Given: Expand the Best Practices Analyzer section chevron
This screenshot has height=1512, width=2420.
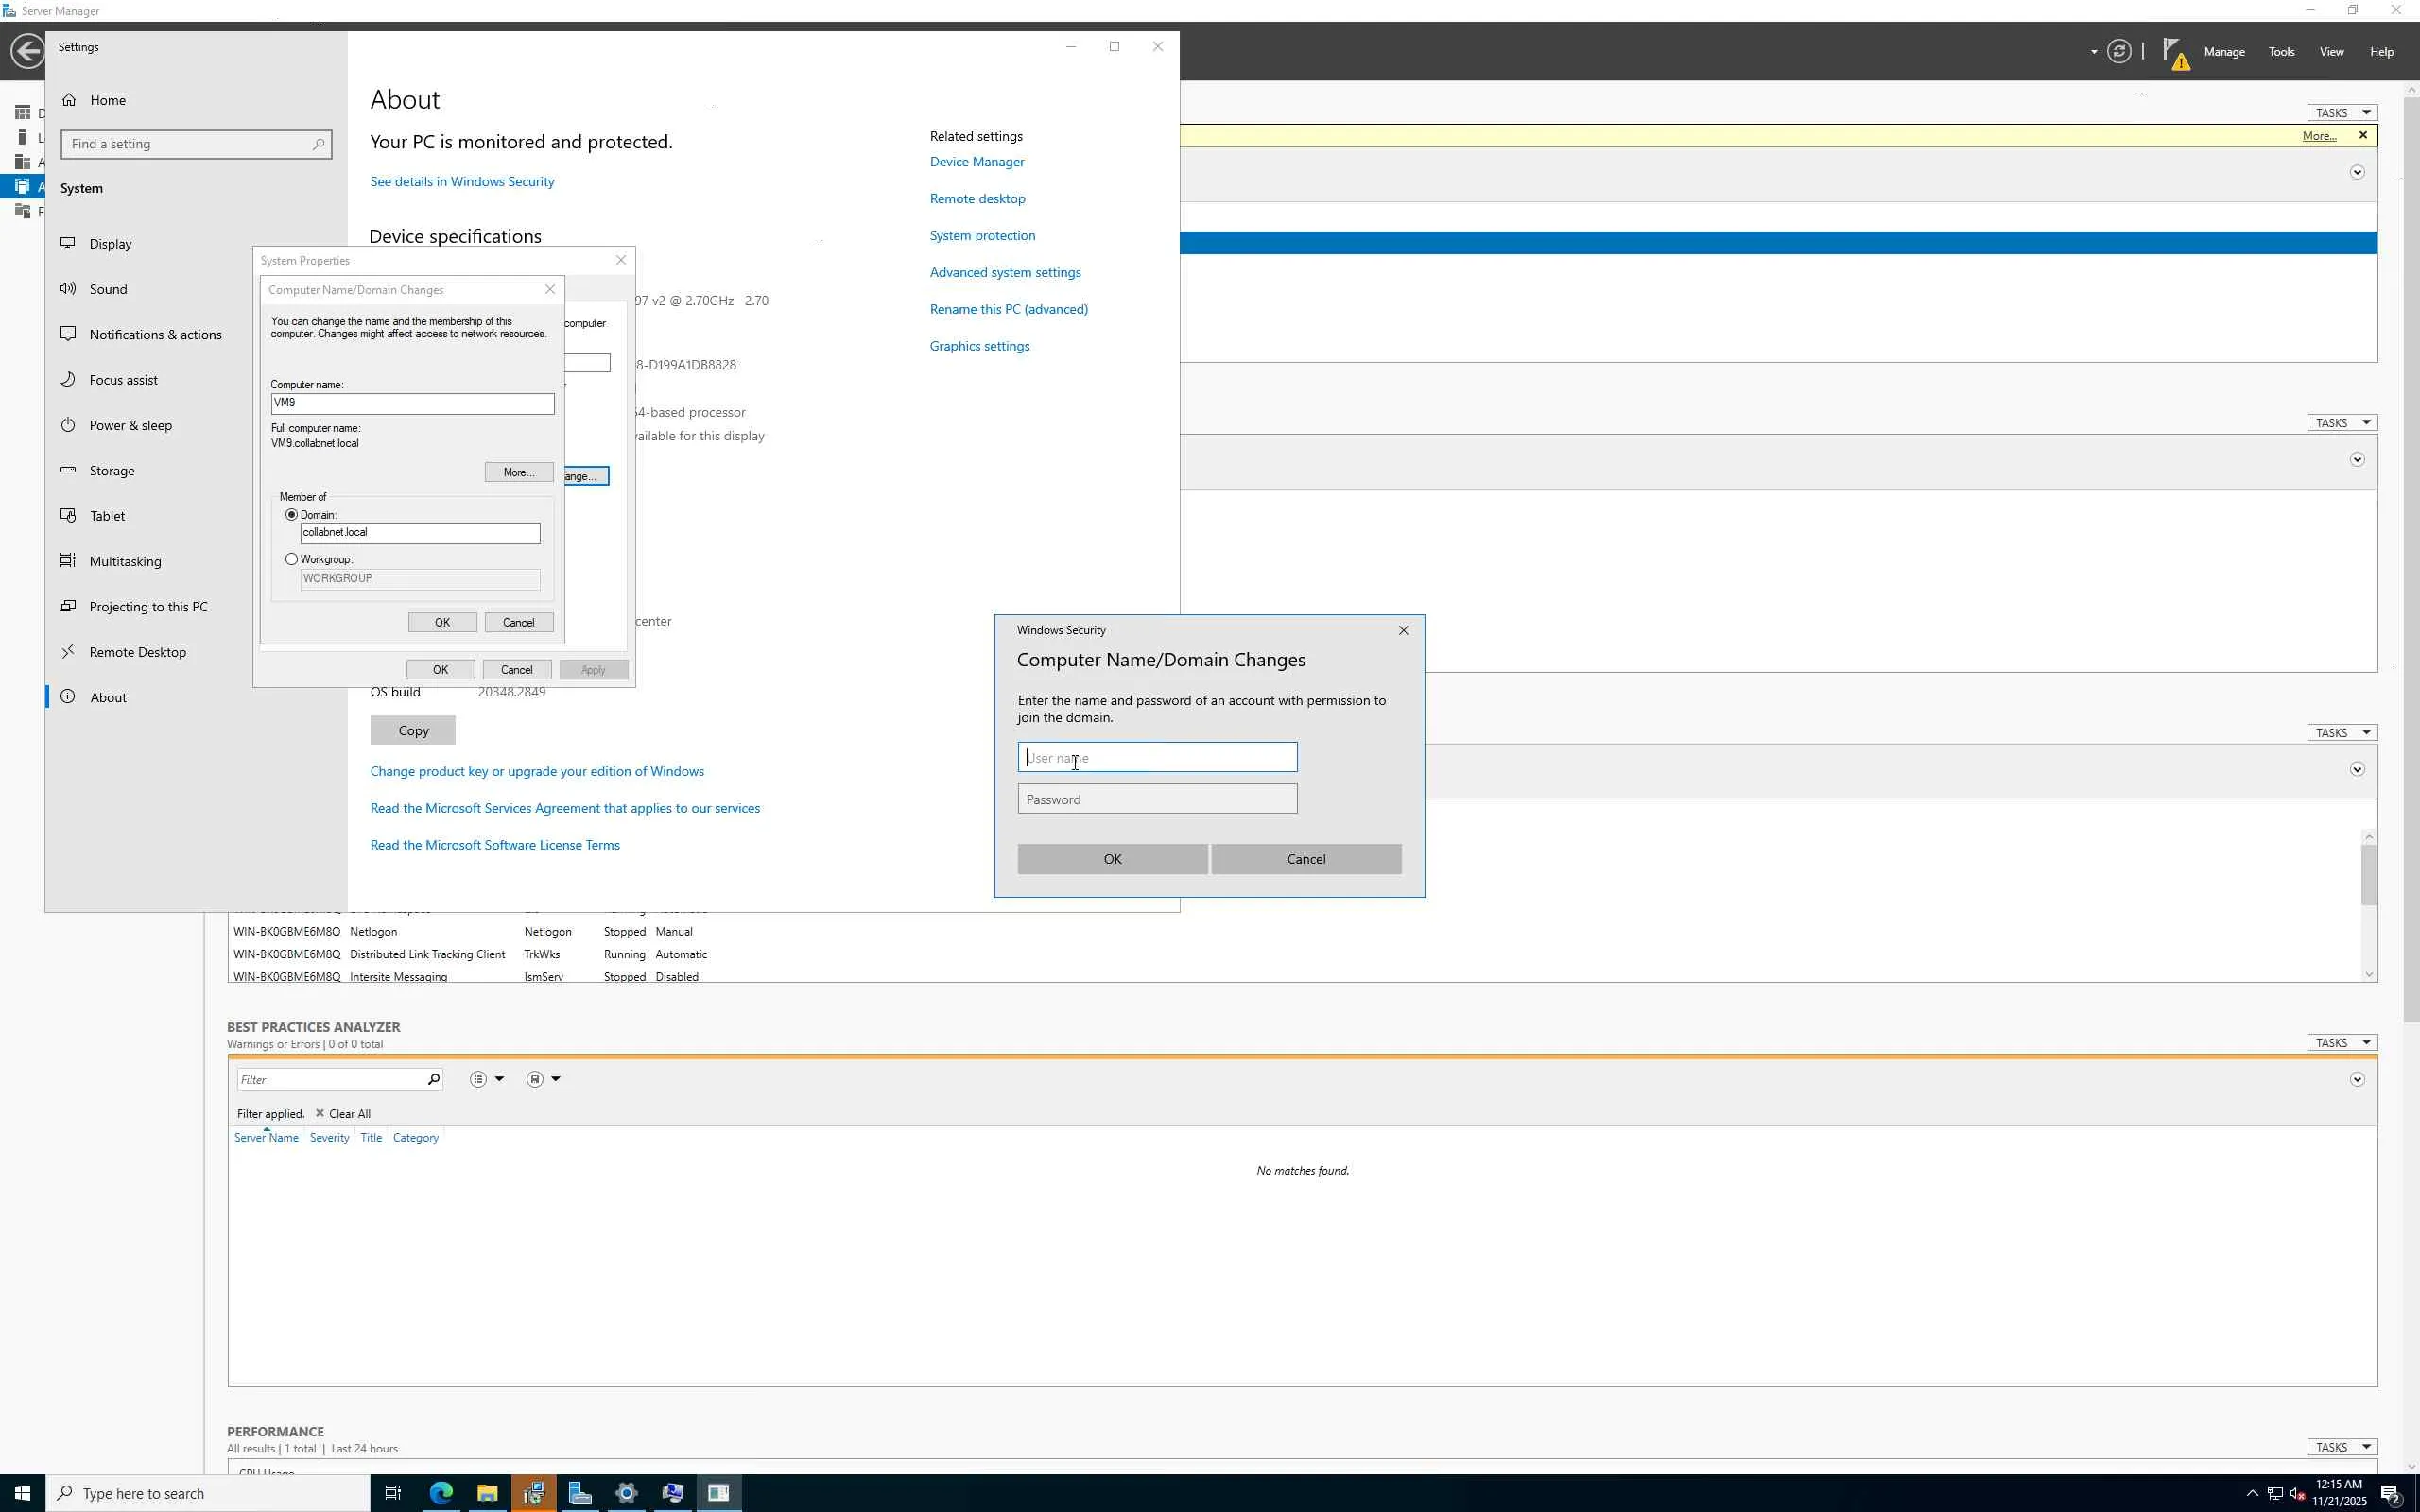Looking at the screenshot, I should pos(2357,1079).
